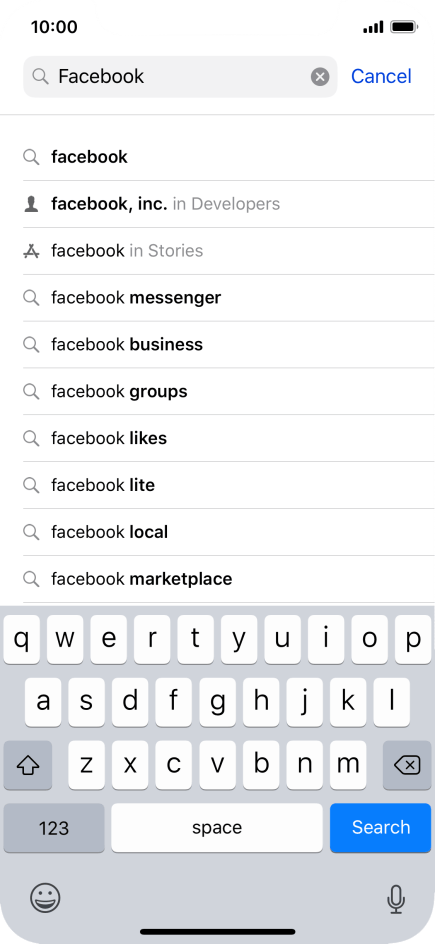Tap the space bar

point(217,828)
